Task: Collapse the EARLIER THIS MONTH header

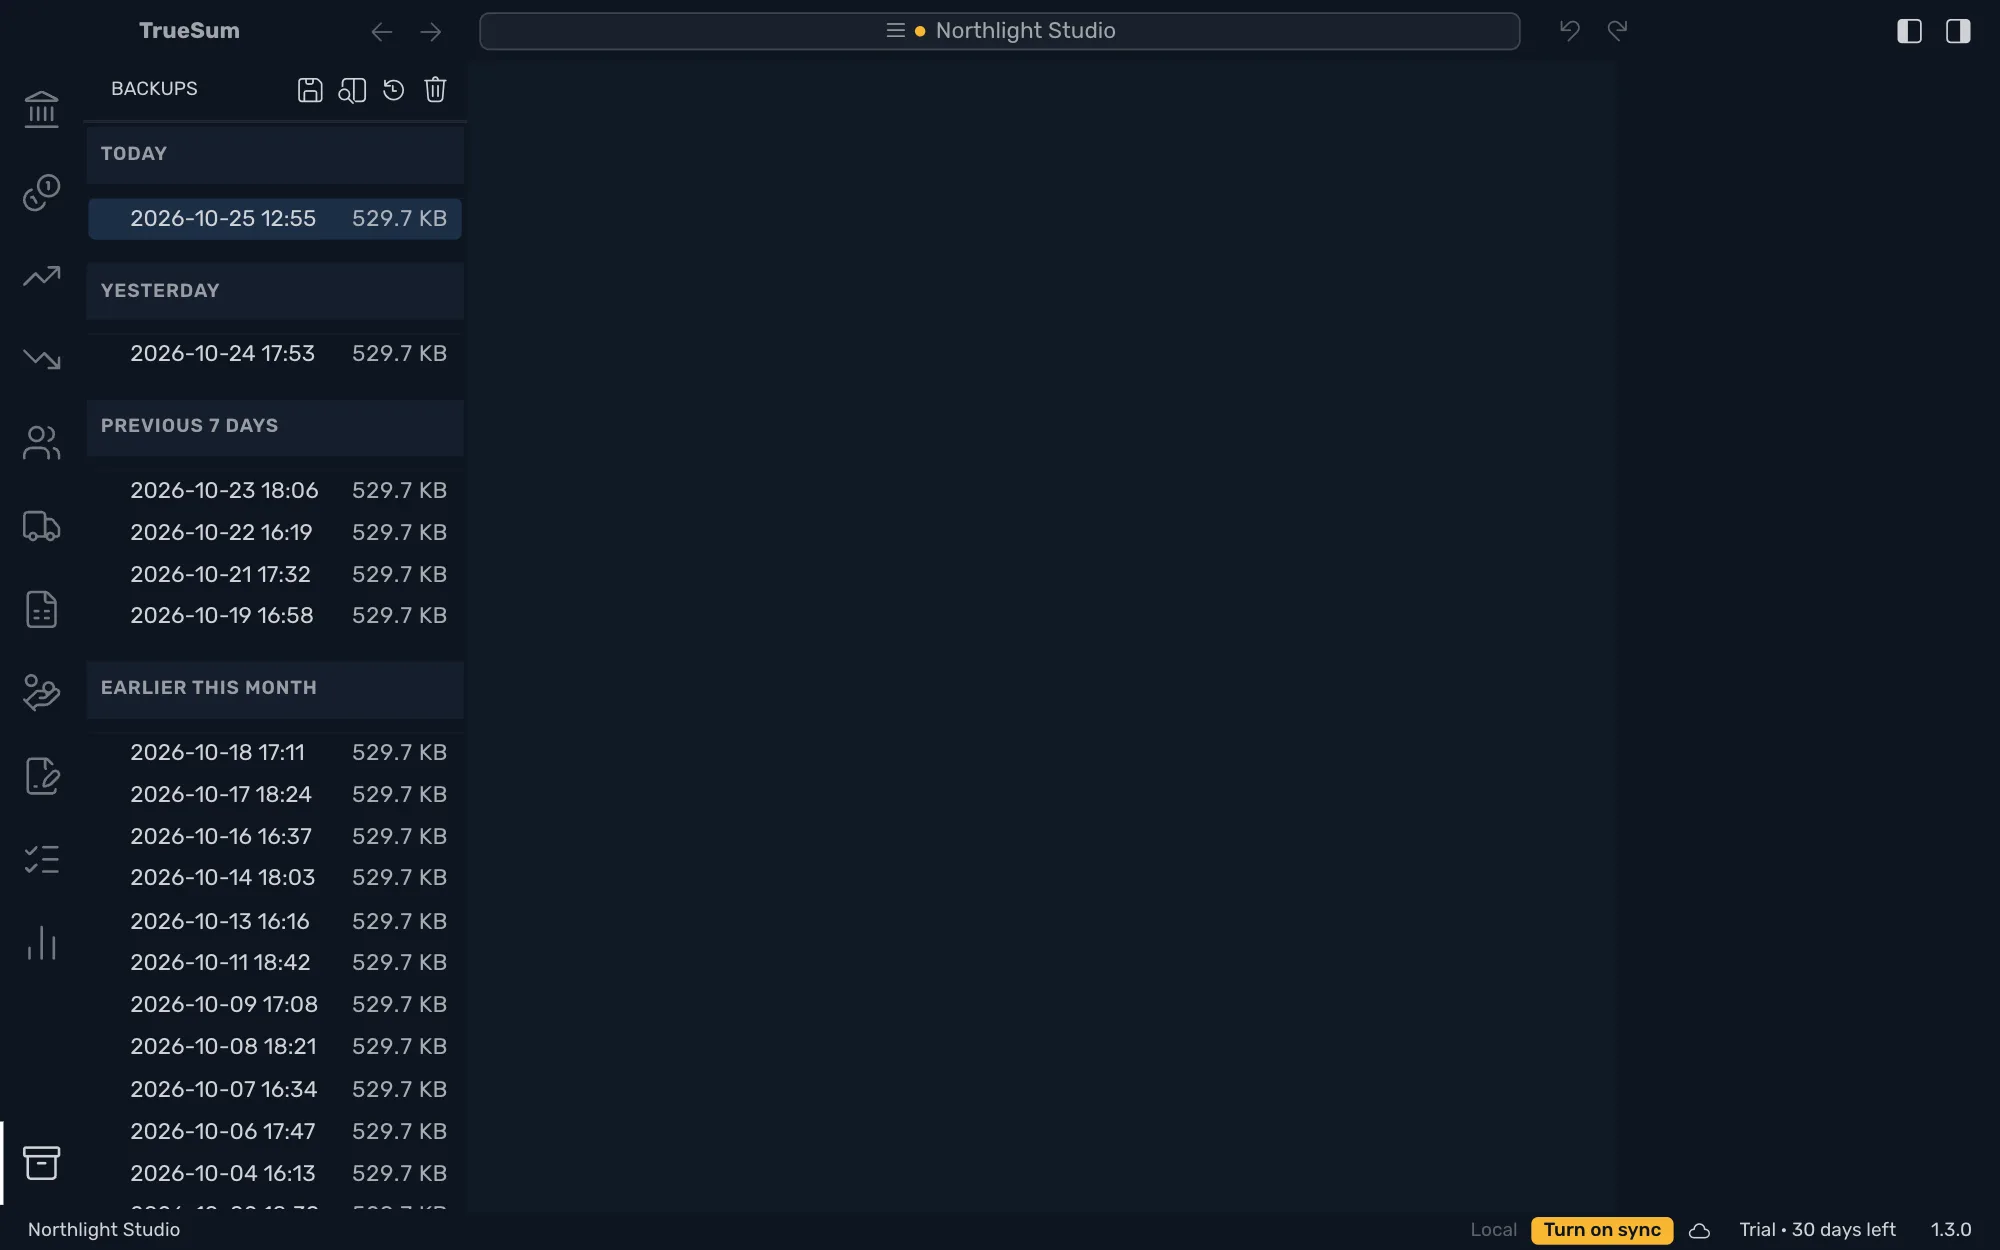Action: pyautogui.click(x=275, y=689)
